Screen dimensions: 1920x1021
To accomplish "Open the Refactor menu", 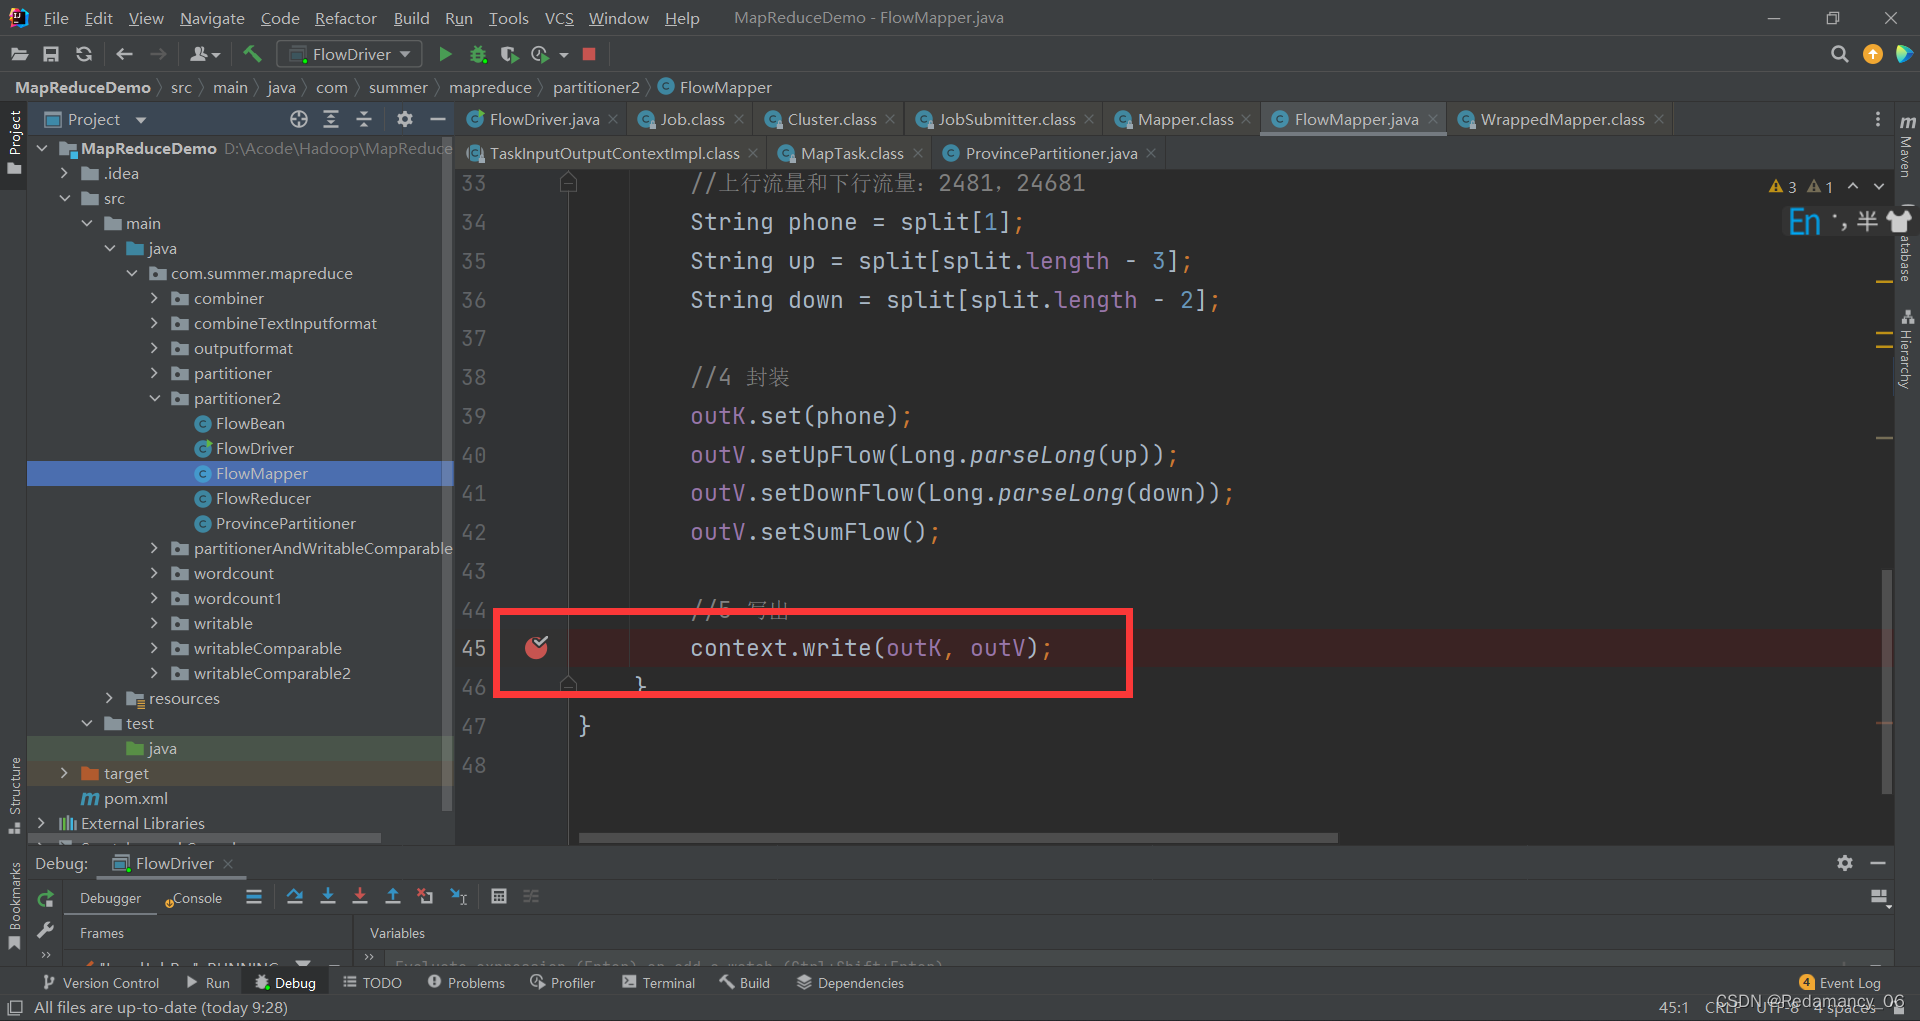I will 345,18.
